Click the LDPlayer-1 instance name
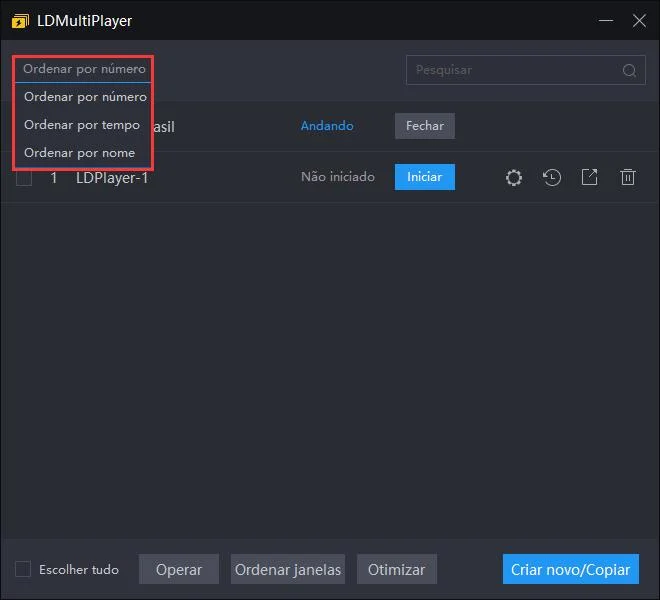This screenshot has width=660, height=600. point(112,178)
